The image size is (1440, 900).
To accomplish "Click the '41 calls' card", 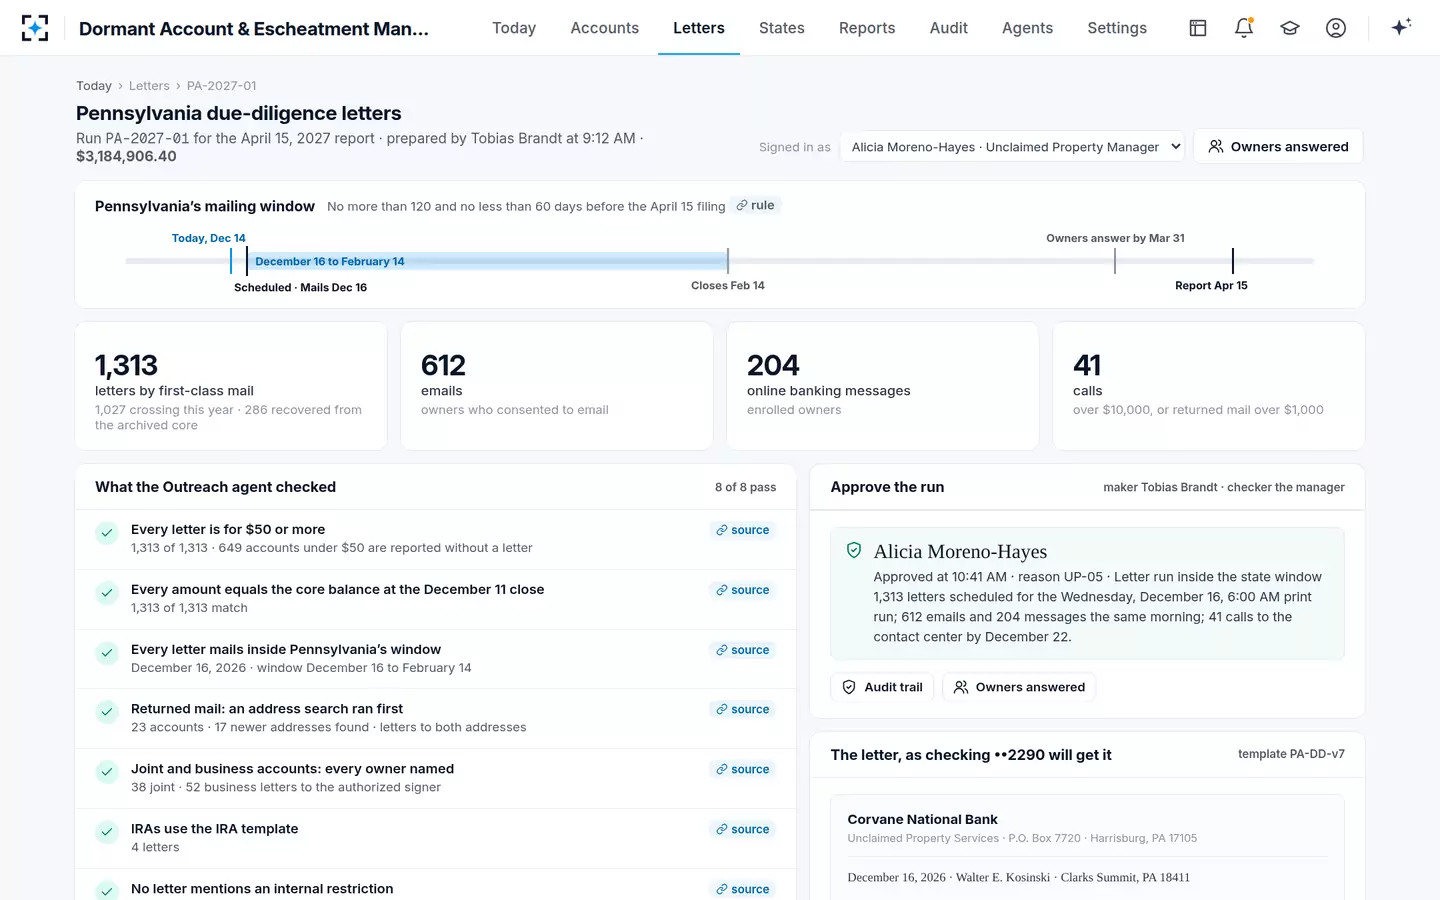I will pos(1209,386).
